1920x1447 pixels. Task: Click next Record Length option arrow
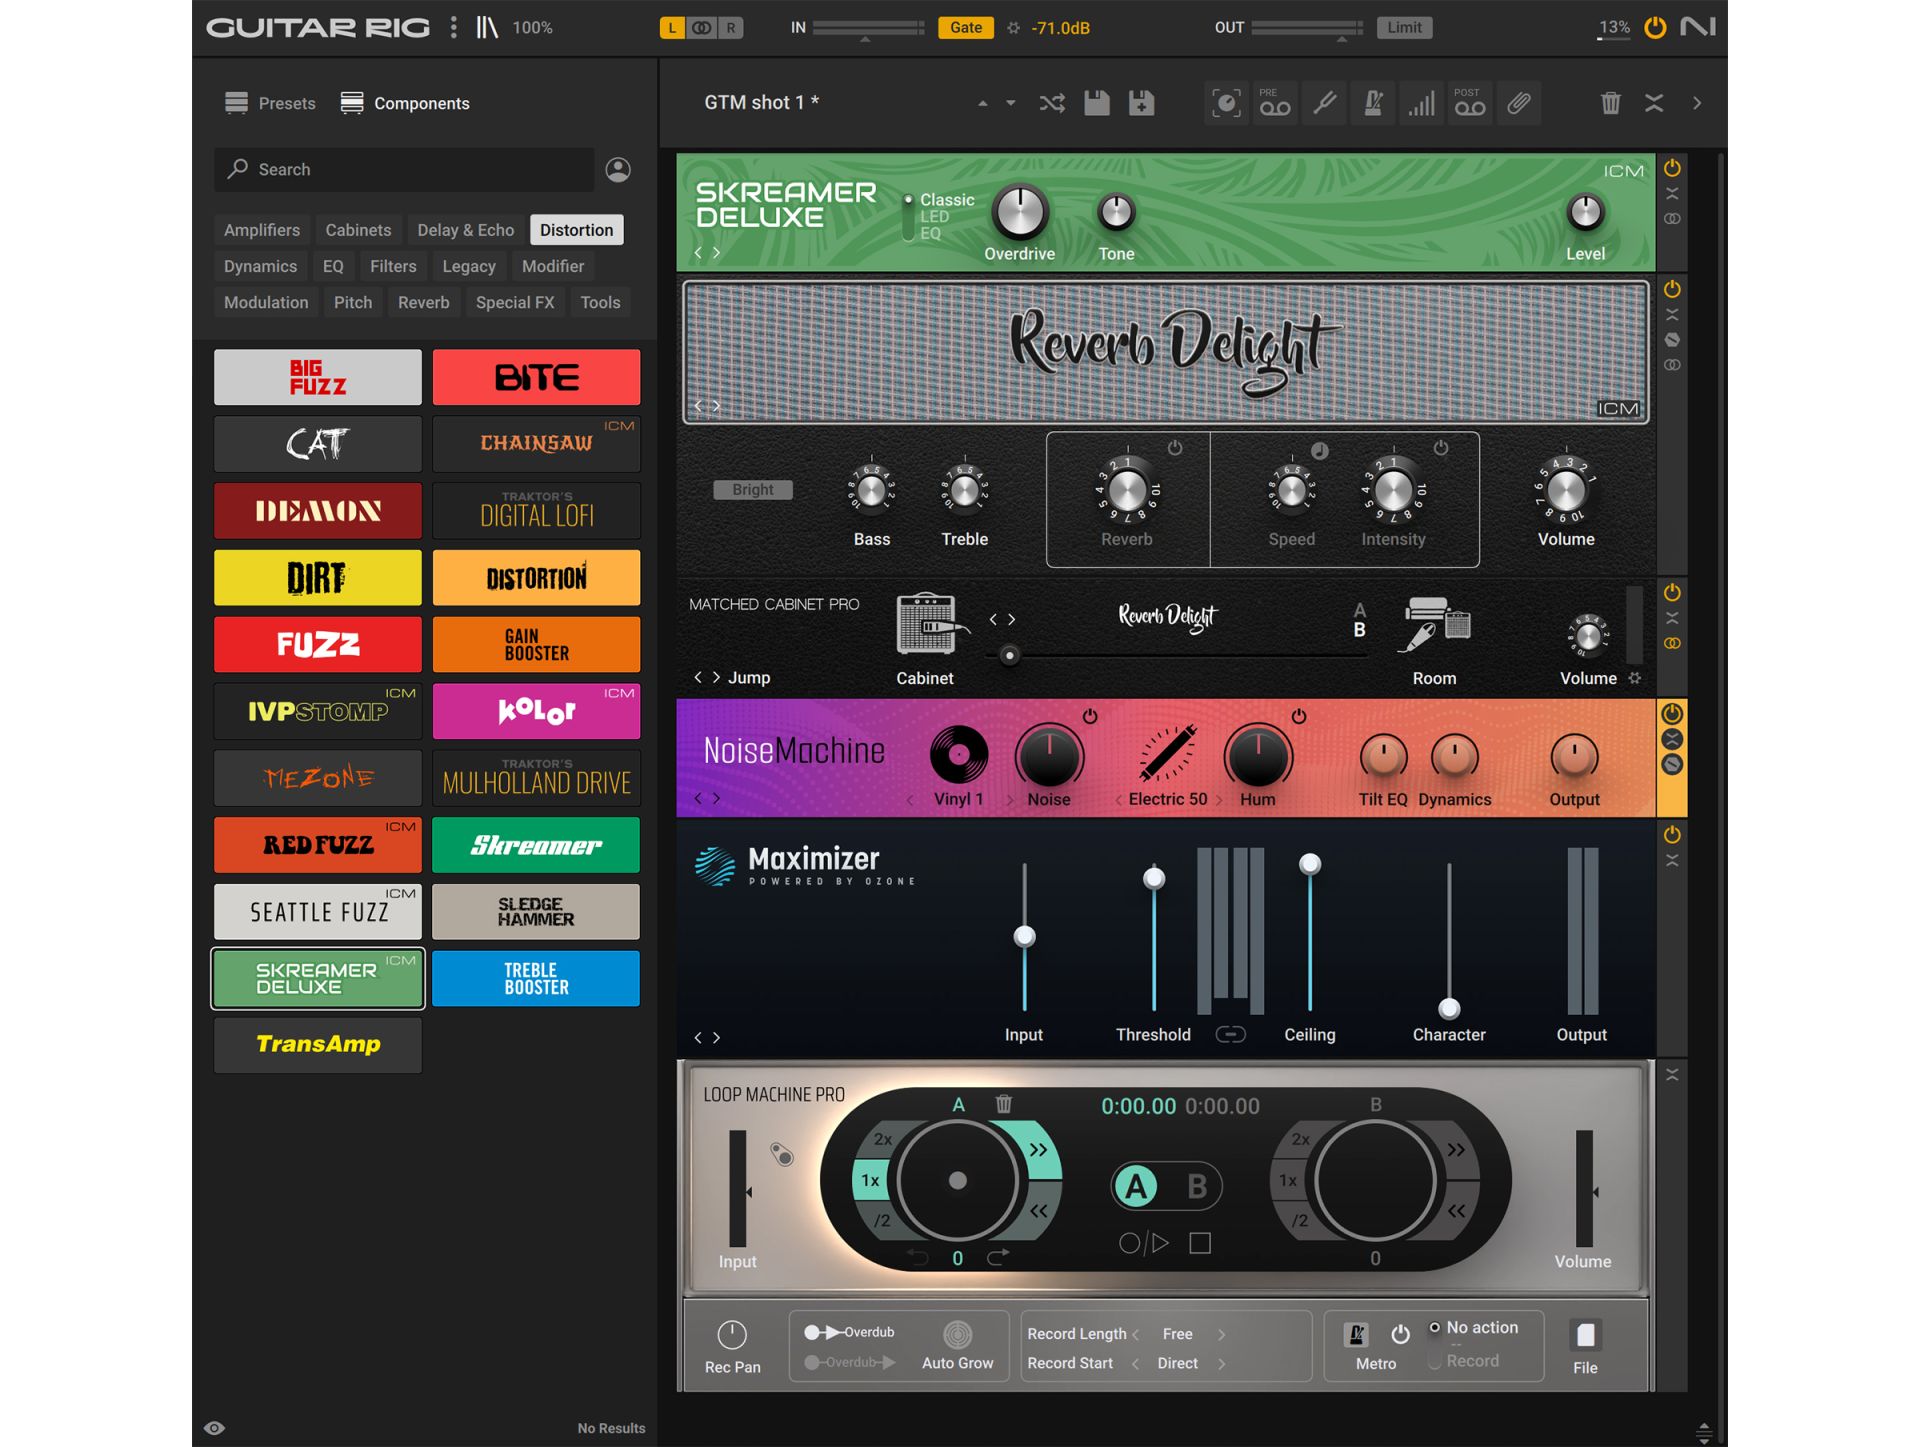click(x=1221, y=1334)
